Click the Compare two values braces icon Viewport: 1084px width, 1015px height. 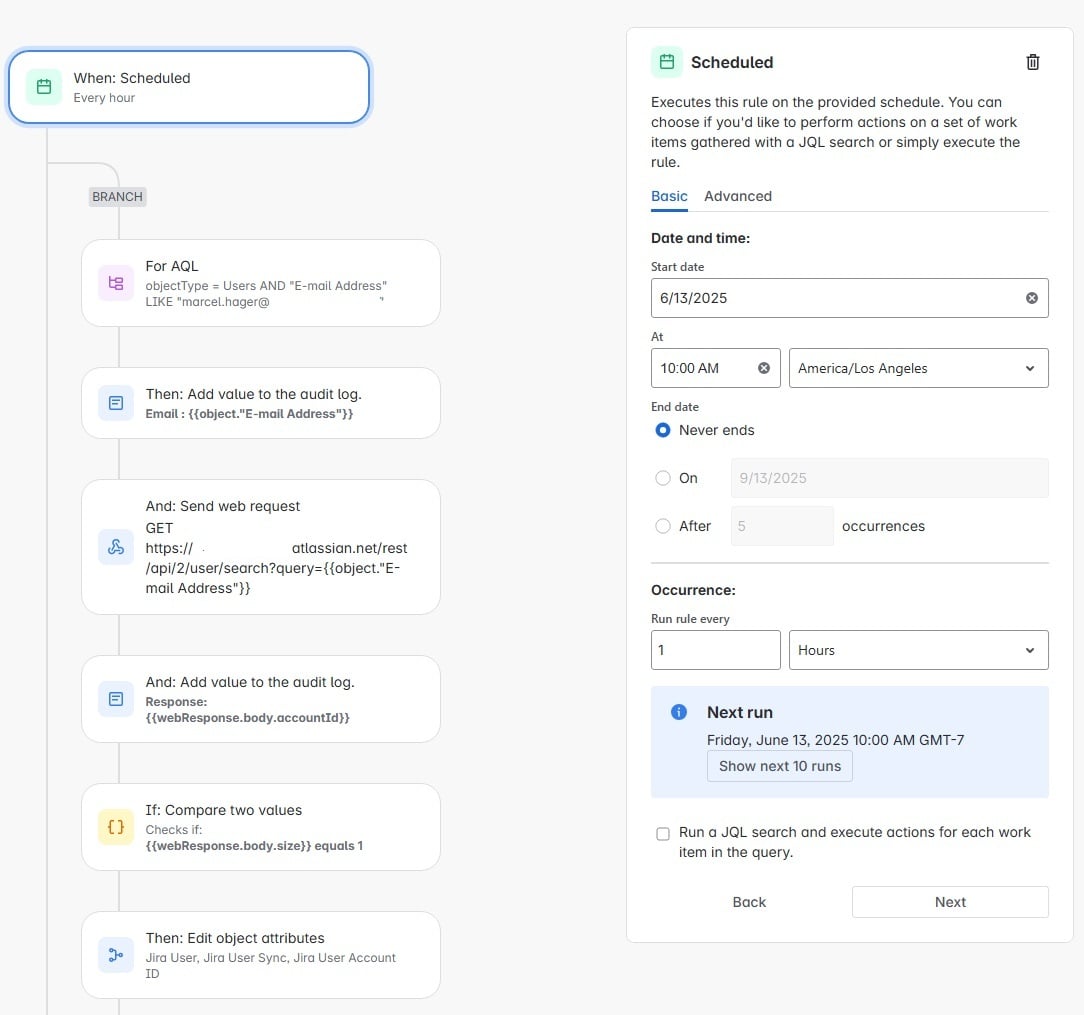coord(116,827)
